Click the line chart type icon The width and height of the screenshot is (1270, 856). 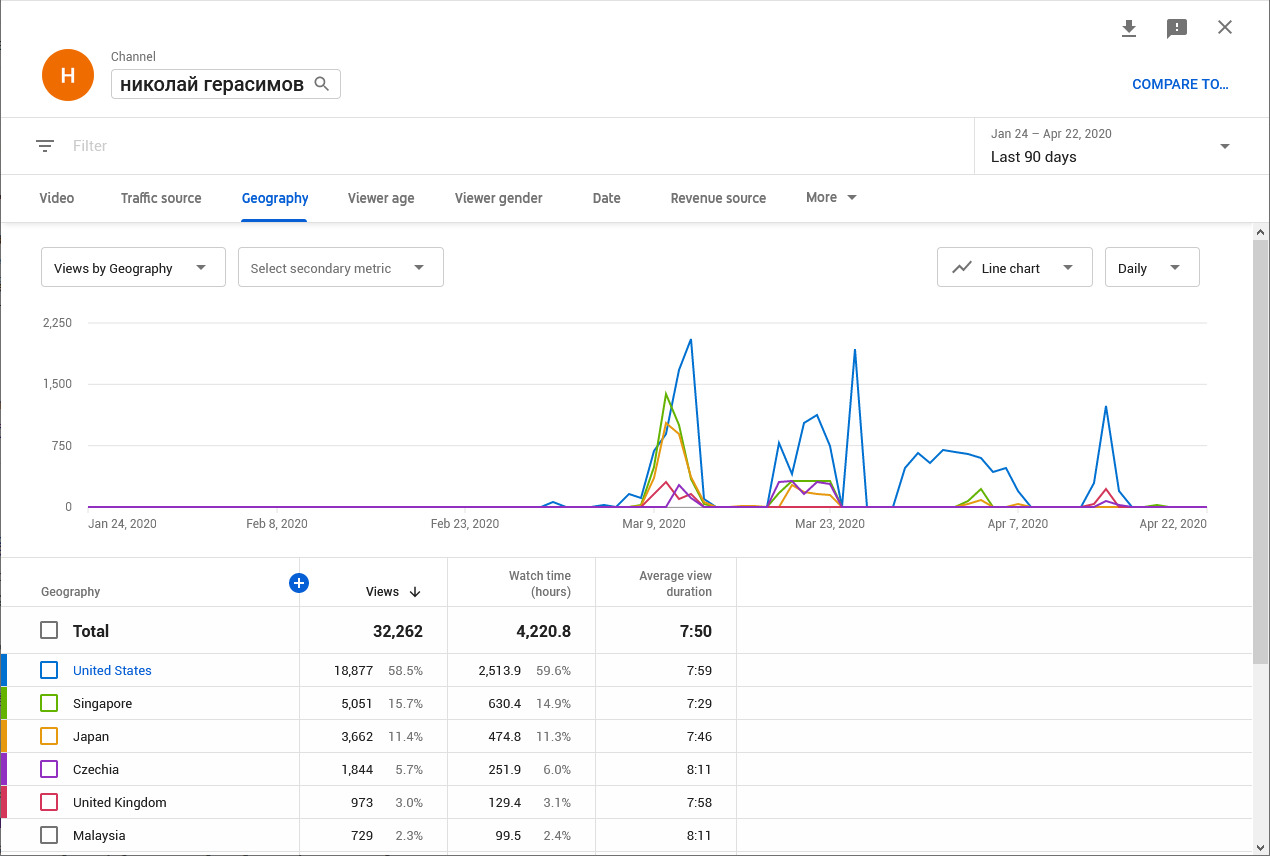click(962, 268)
